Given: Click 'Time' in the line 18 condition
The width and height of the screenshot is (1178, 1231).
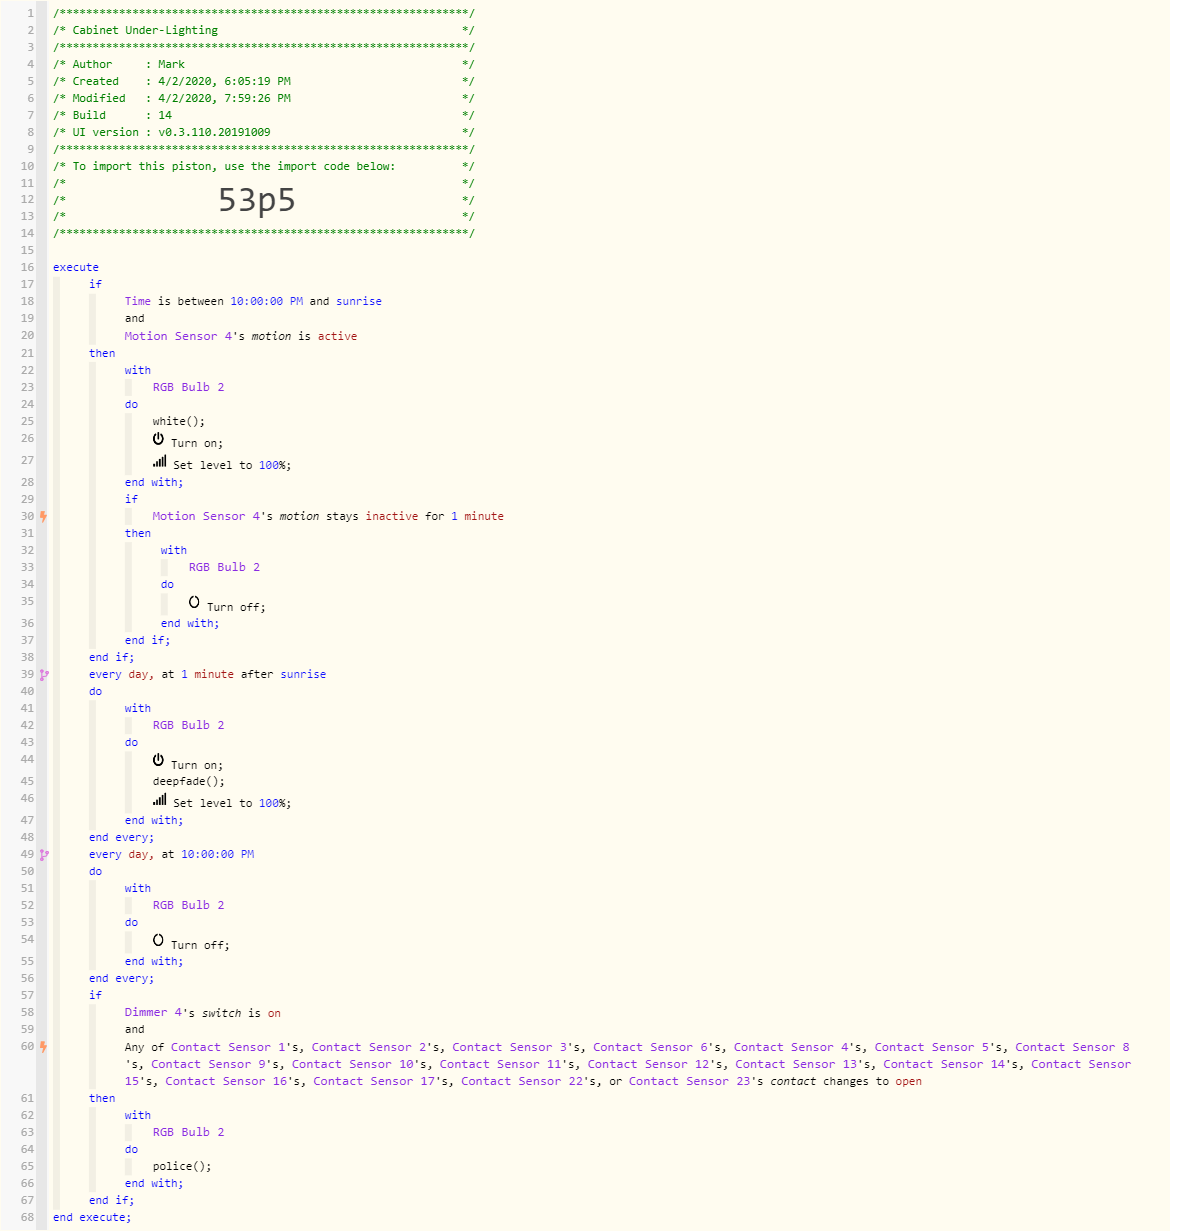Looking at the screenshot, I should [138, 301].
